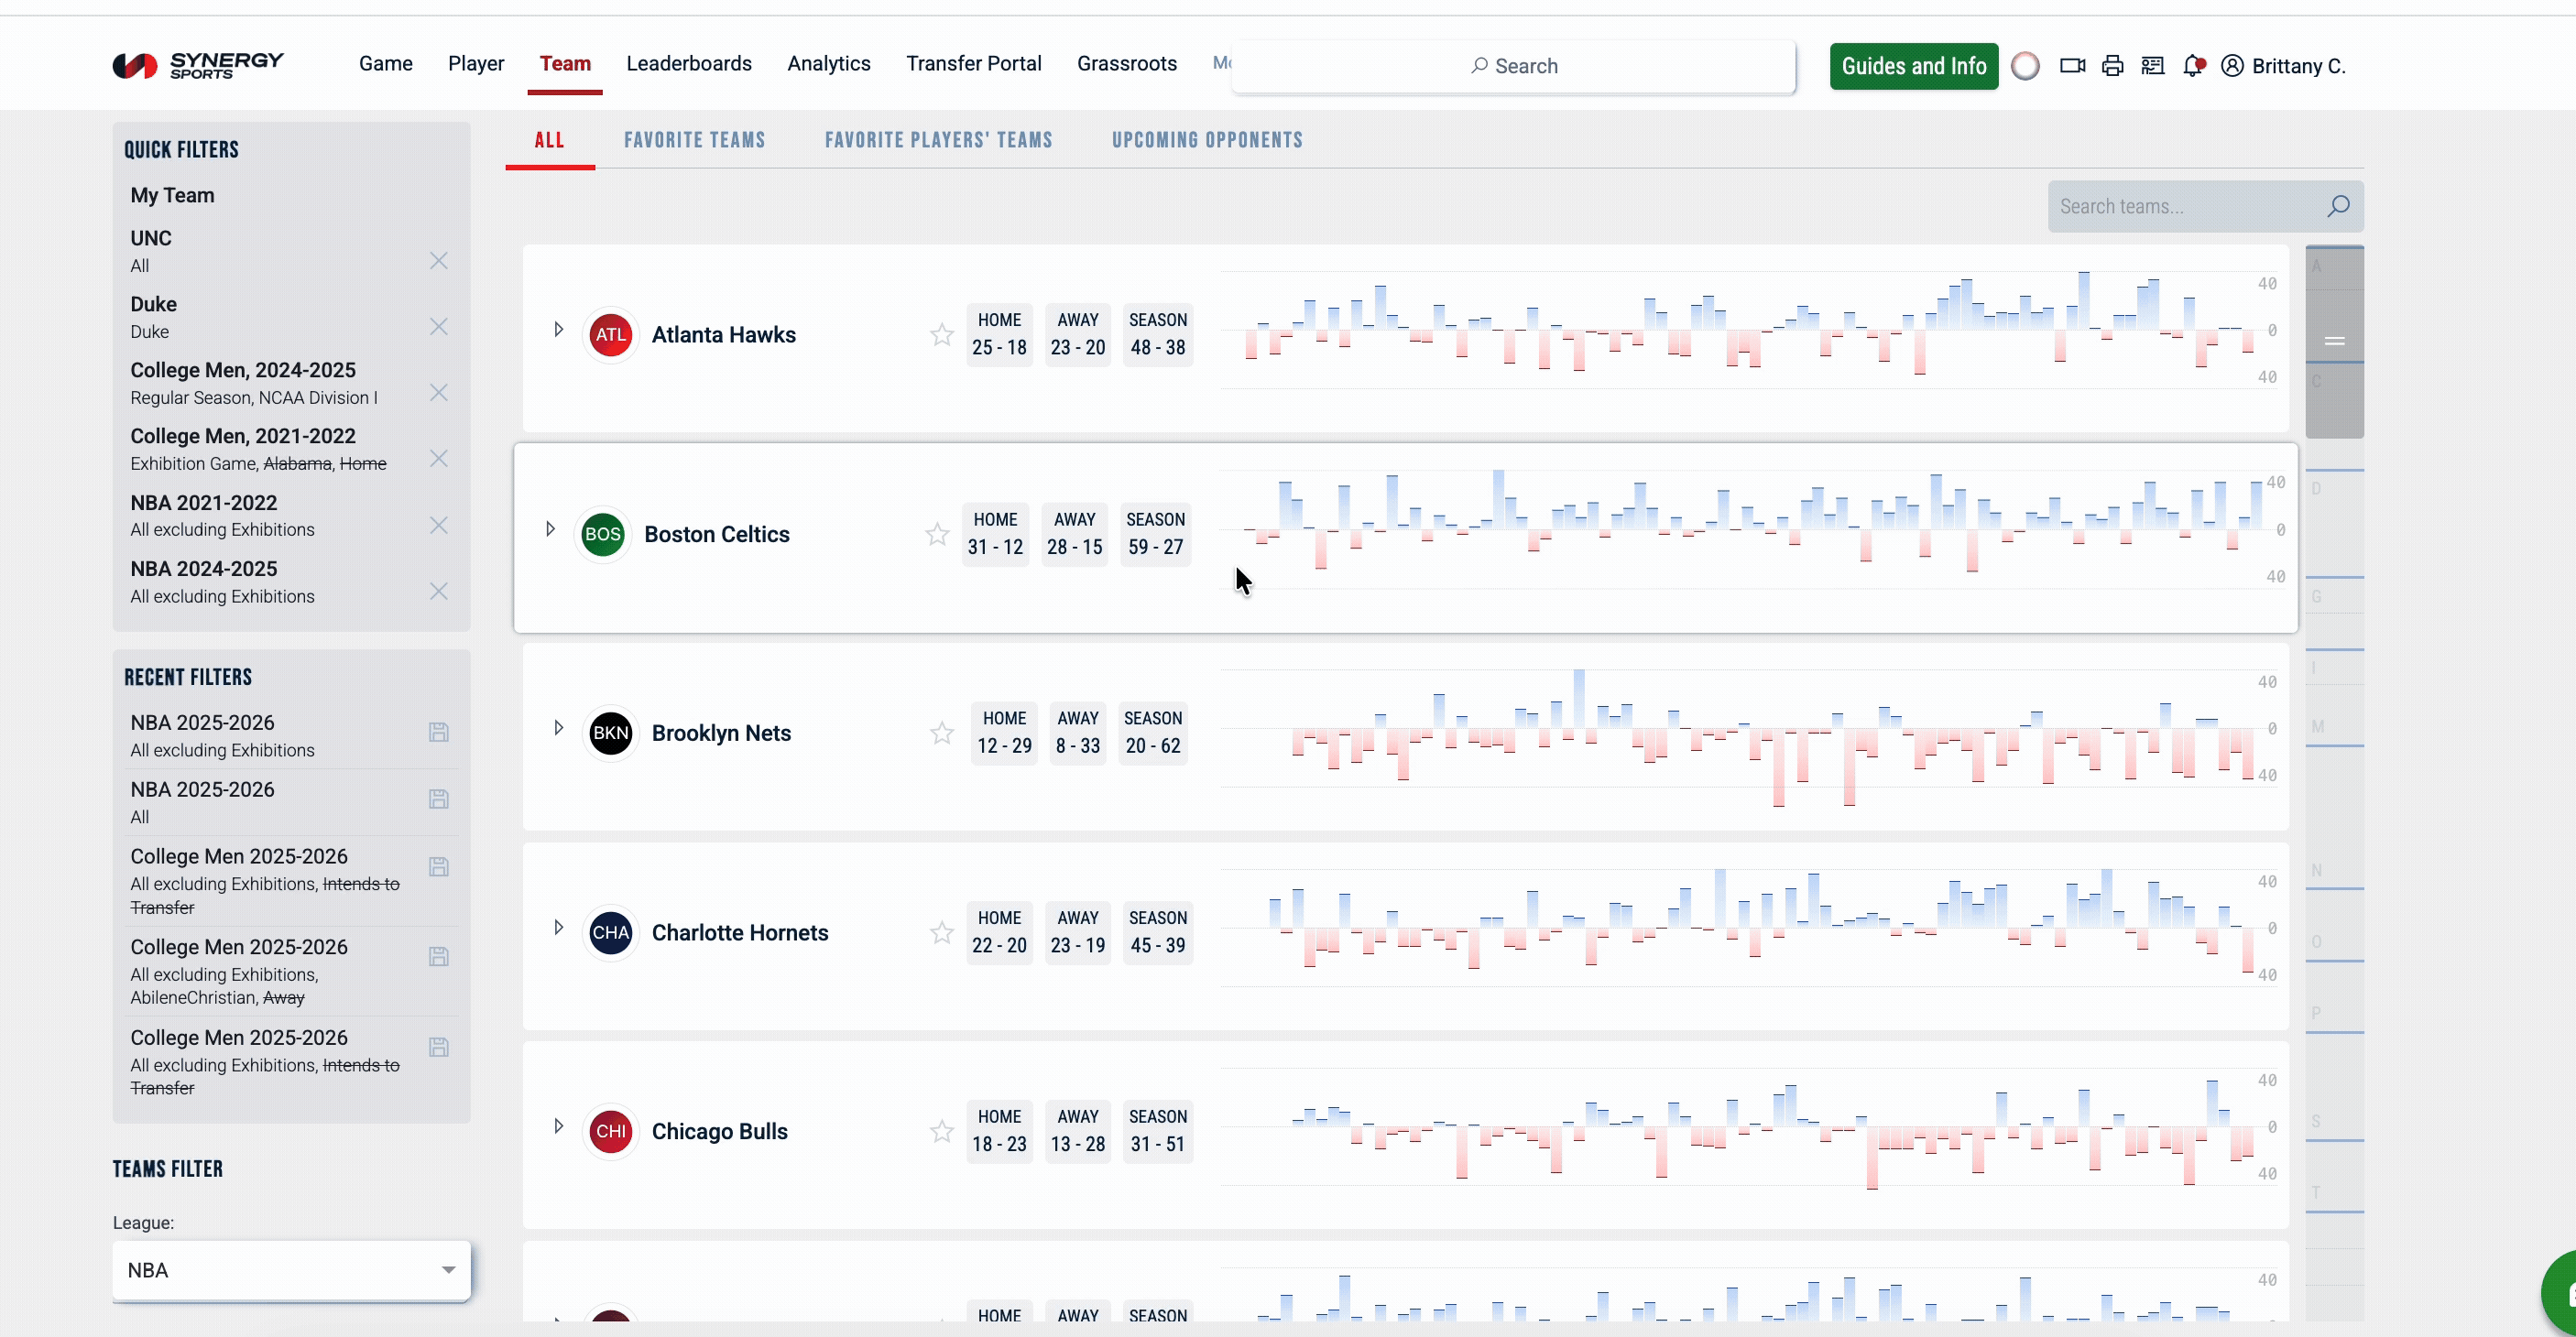The height and width of the screenshot is (1337, 2576).
Task: Click the Guides and Info button
Action: click(1913, 66)
